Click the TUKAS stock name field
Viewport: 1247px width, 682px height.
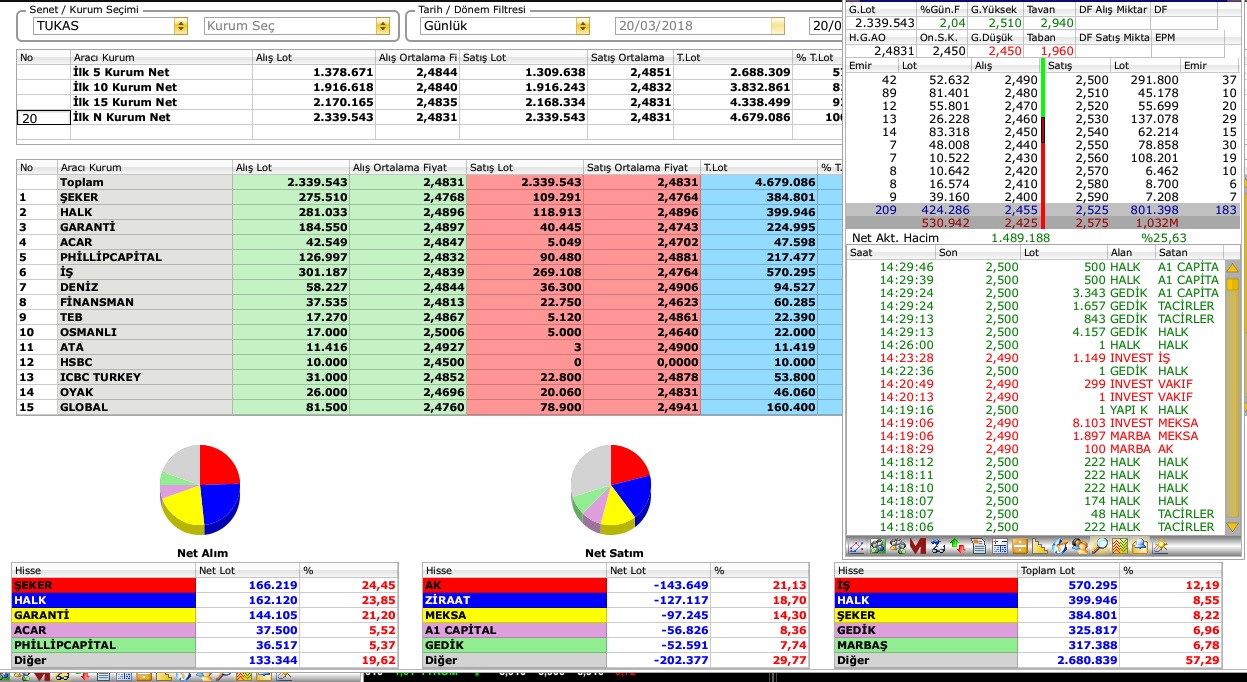[x=102, y=26]
